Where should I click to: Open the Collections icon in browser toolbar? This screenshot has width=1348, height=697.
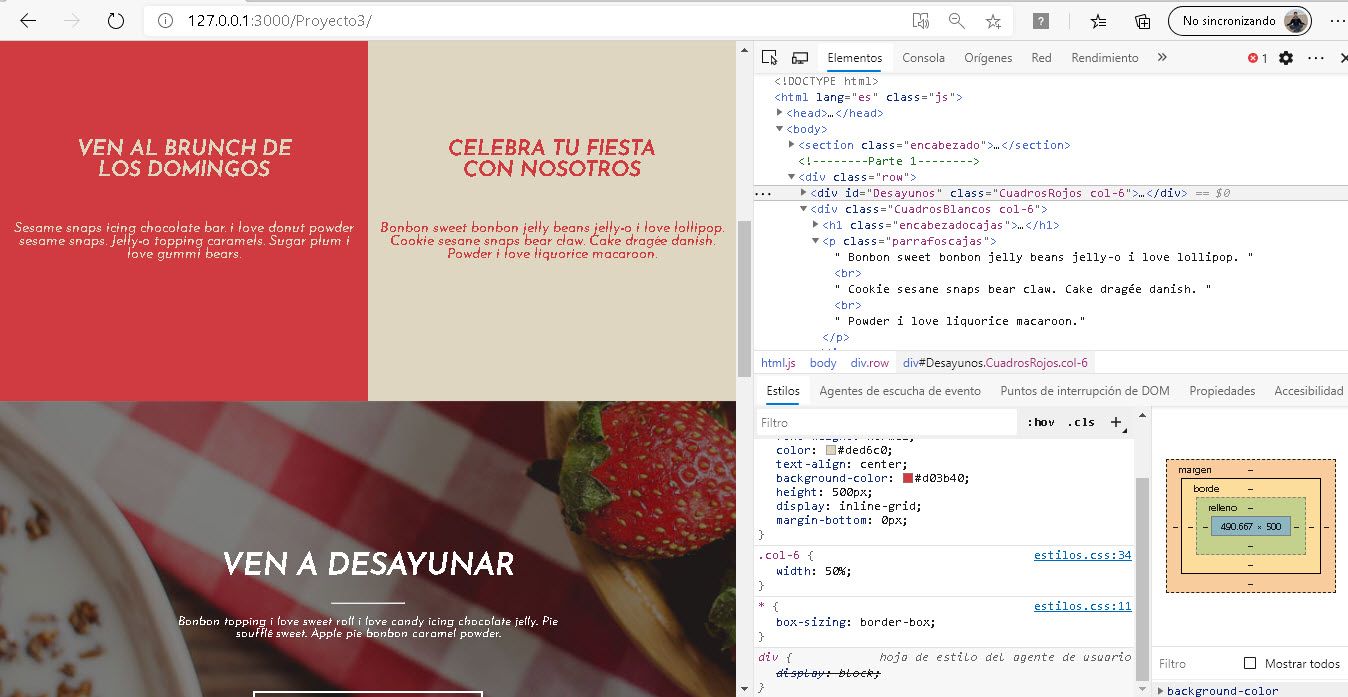click(1142, 21)
